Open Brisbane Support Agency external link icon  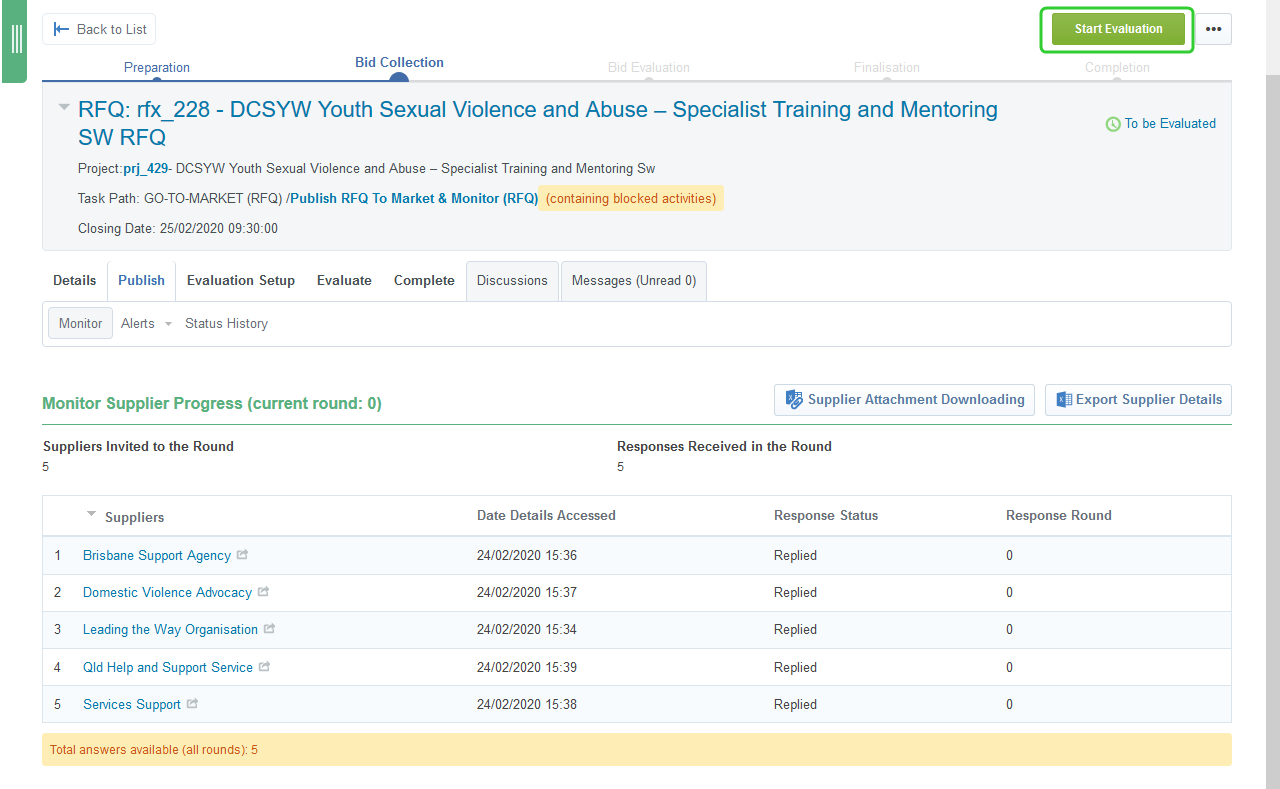pyautogui.click(x=242, y=555)
